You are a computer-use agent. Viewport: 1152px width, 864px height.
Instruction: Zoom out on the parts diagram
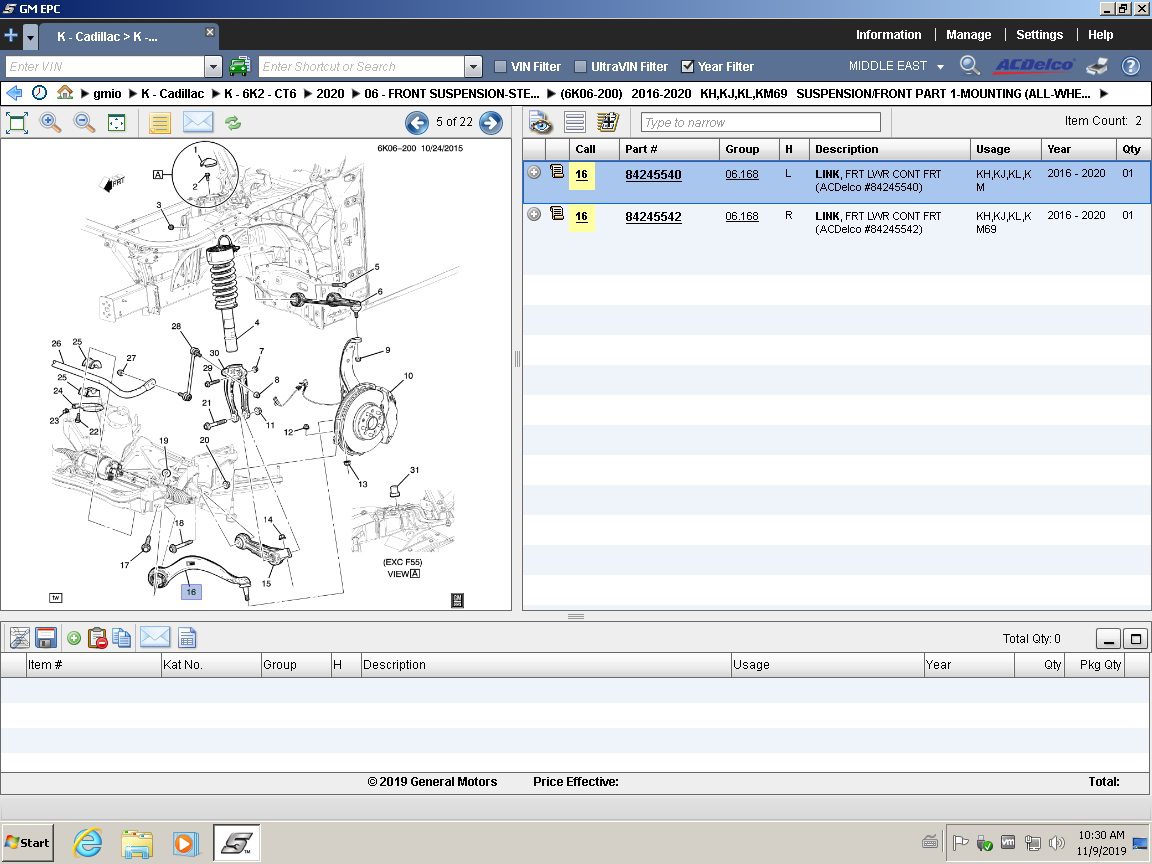[84, 123]
